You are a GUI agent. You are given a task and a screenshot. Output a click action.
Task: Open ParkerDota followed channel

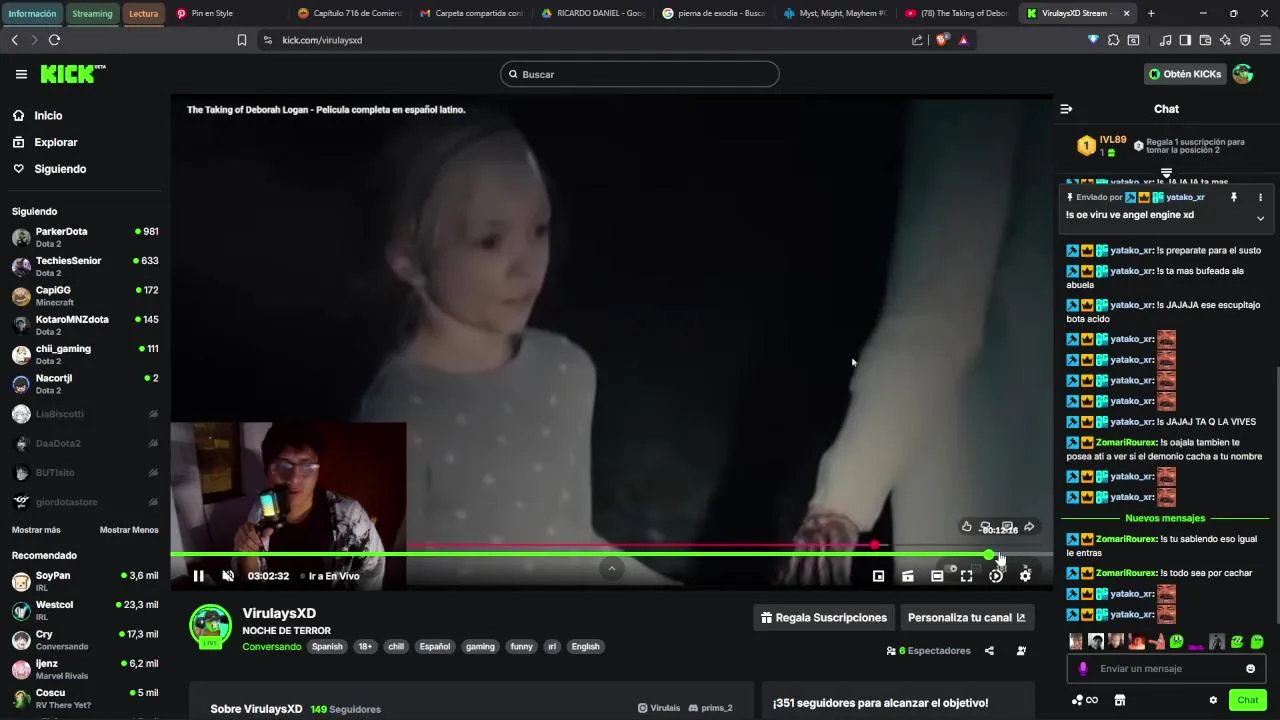85,237
